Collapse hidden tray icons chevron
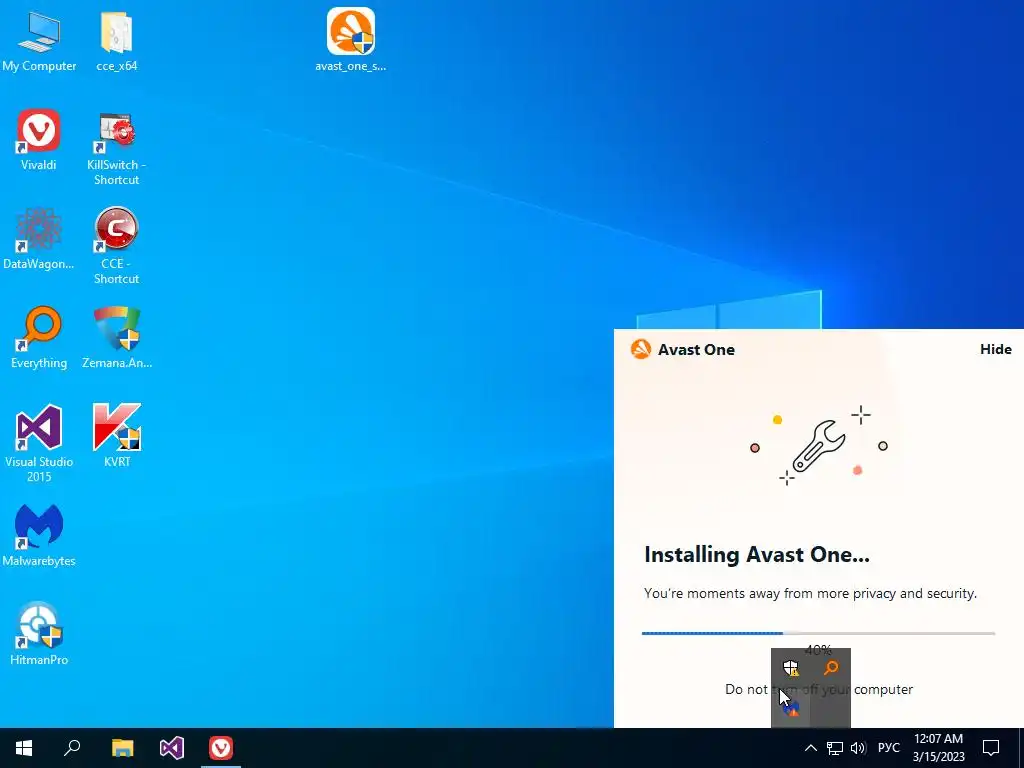This screenshot has width=1024, height=768. pyautogui.click(x=810, y=748)
